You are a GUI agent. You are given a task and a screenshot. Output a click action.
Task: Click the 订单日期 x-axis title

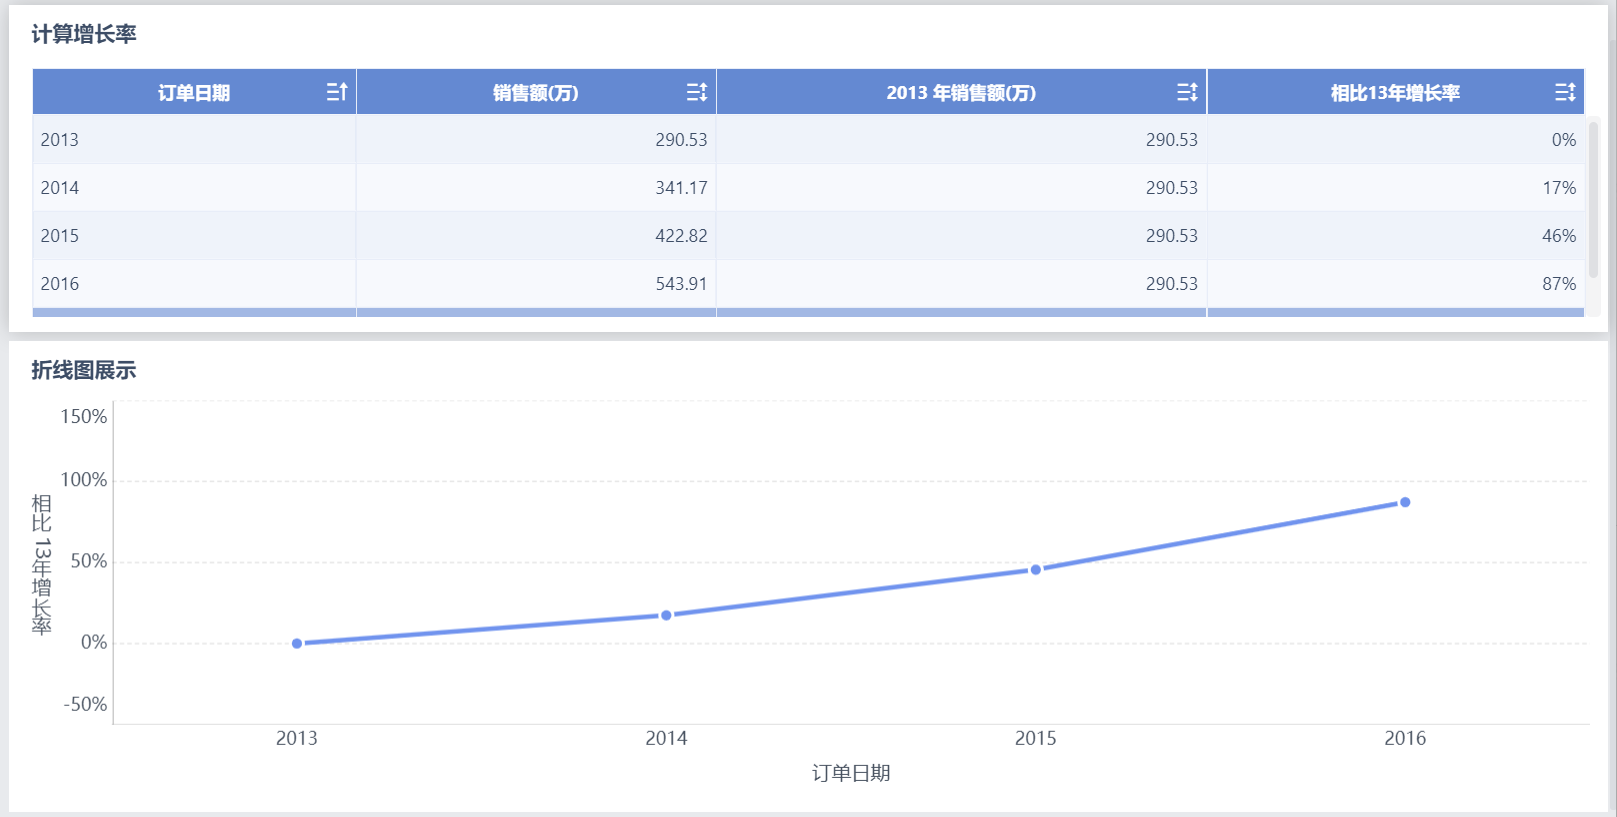[x=851, y=773]
